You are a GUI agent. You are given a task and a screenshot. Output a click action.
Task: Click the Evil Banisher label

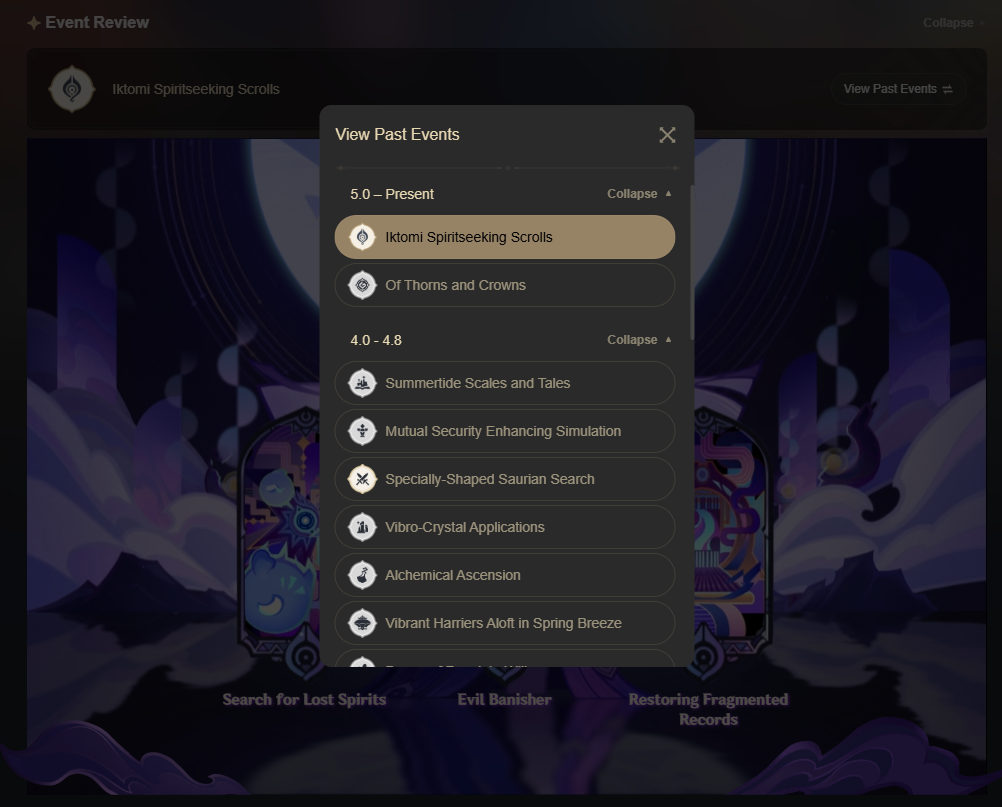tap(505, 700)
